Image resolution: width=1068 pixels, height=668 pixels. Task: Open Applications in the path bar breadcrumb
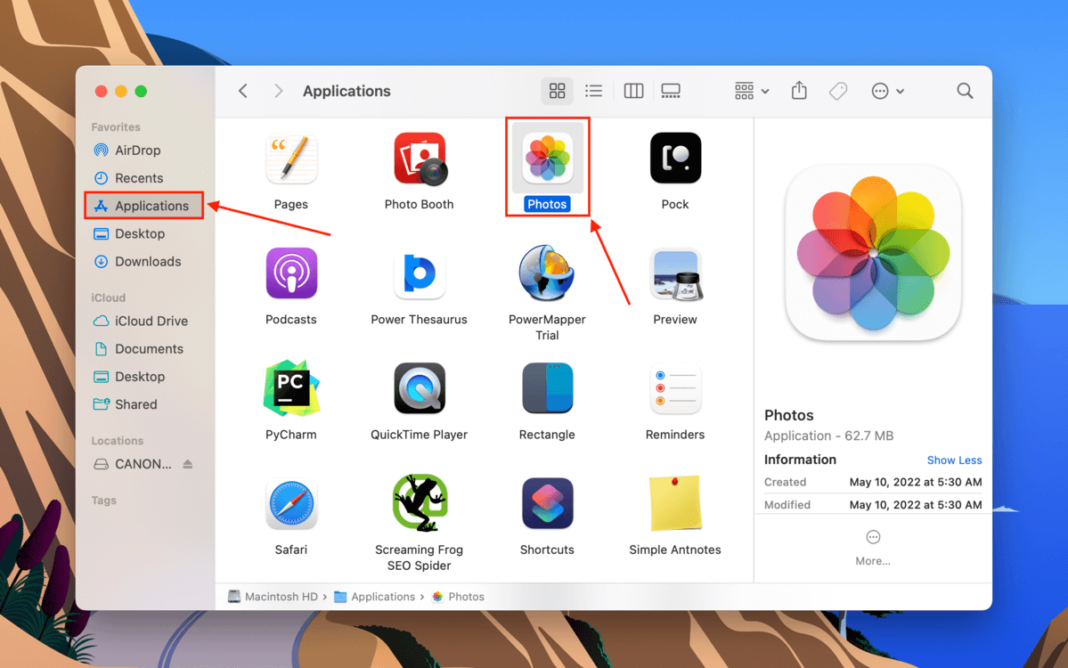tap(382, 596)
